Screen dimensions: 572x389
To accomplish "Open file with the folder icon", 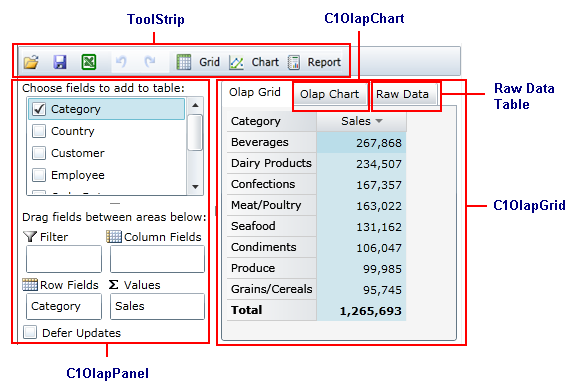I will coord(31,62).
